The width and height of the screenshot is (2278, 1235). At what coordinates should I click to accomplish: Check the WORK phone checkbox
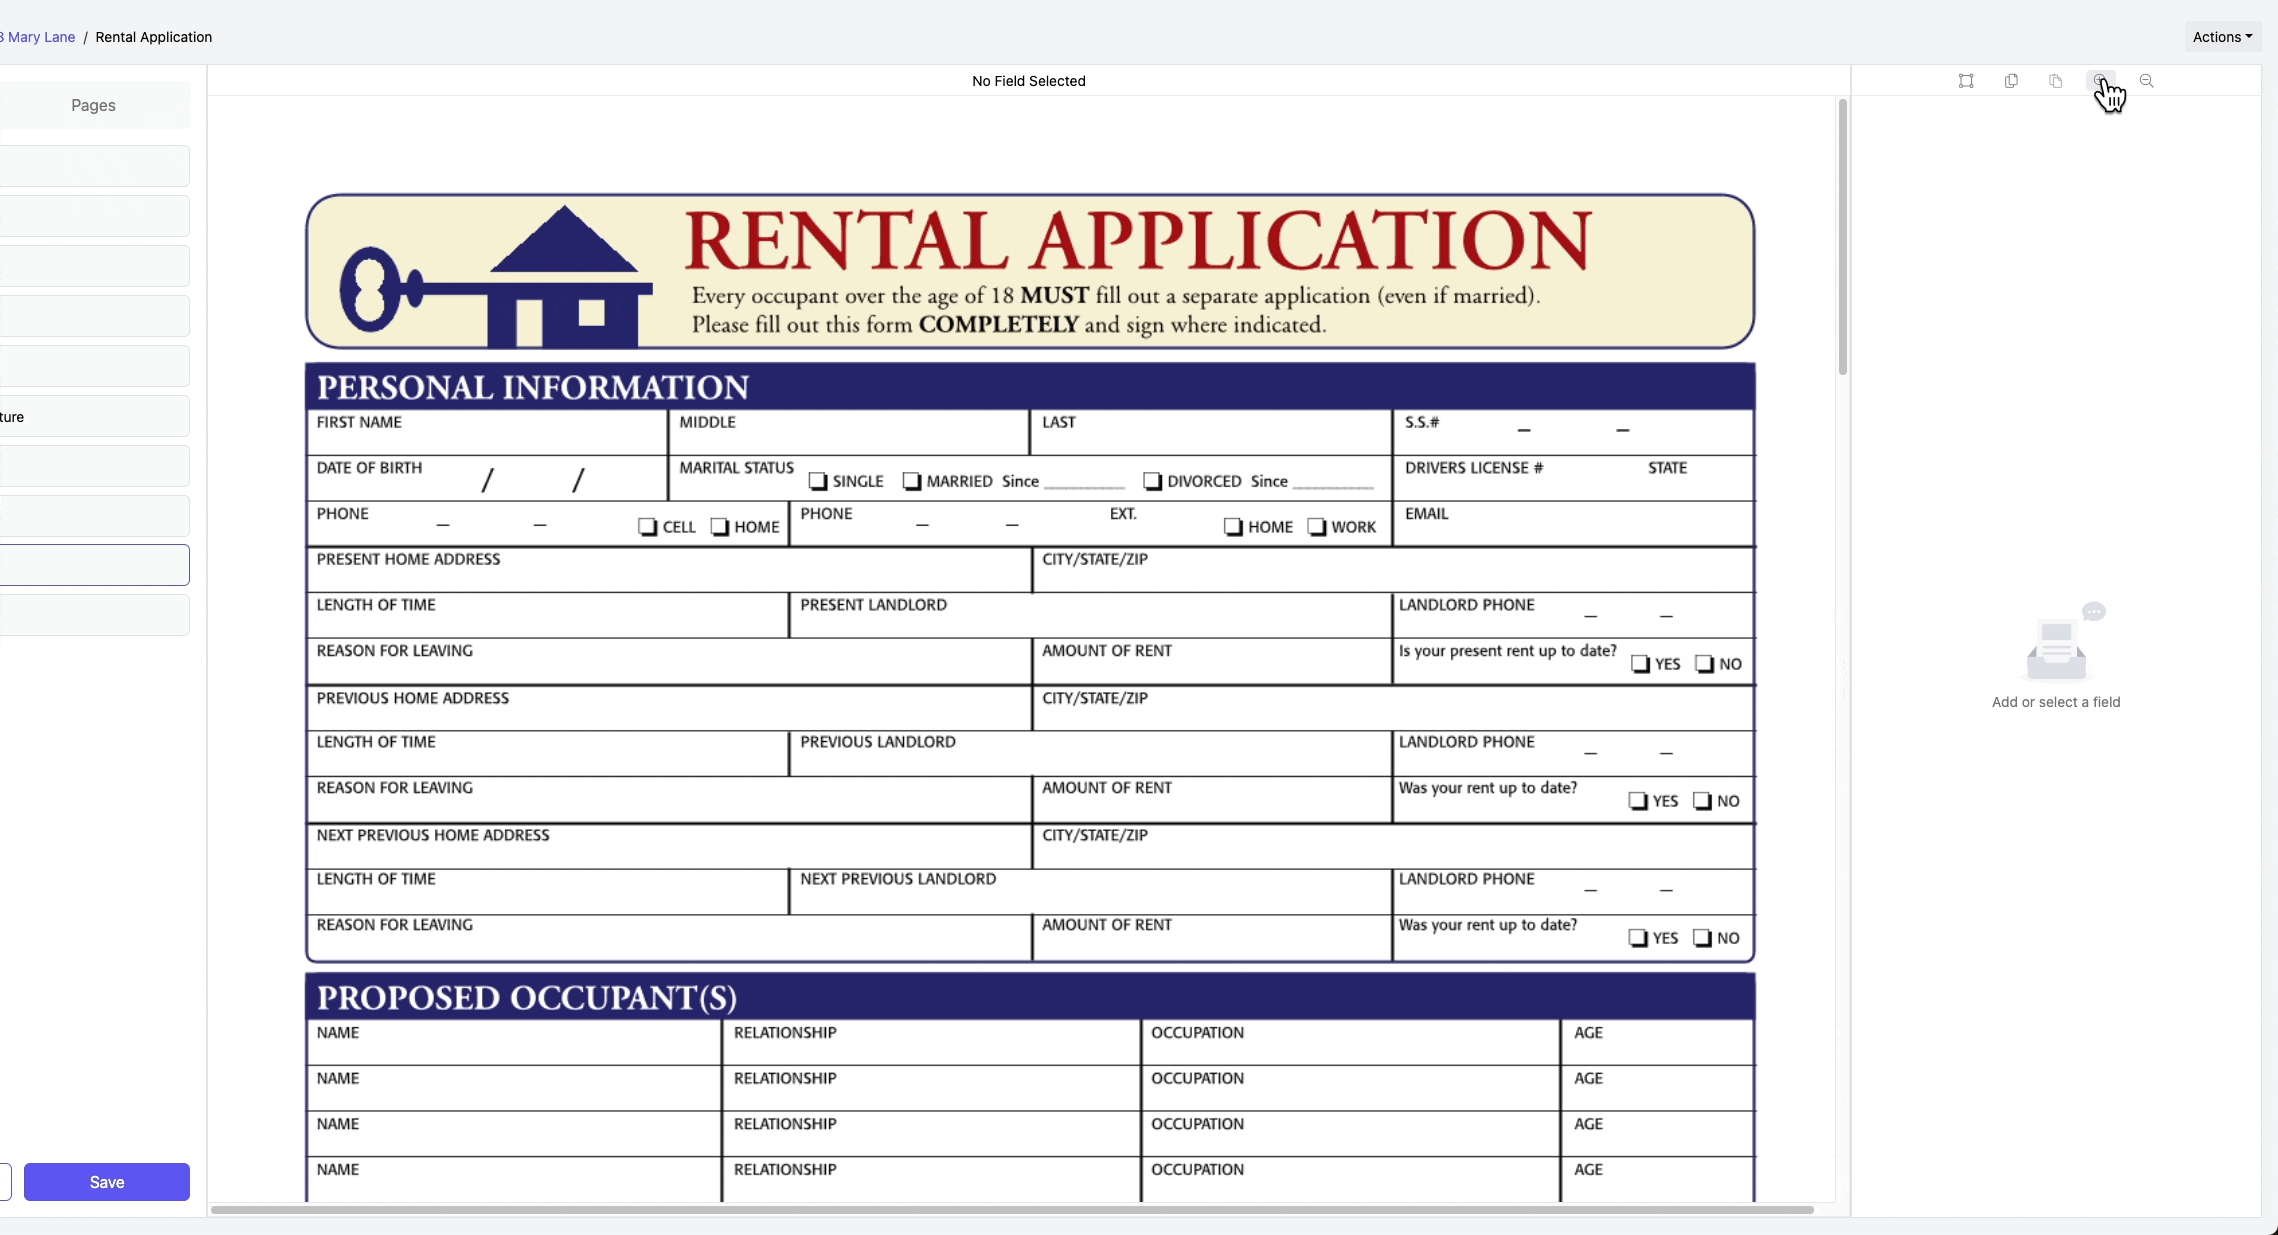(x=1316, y=527)
